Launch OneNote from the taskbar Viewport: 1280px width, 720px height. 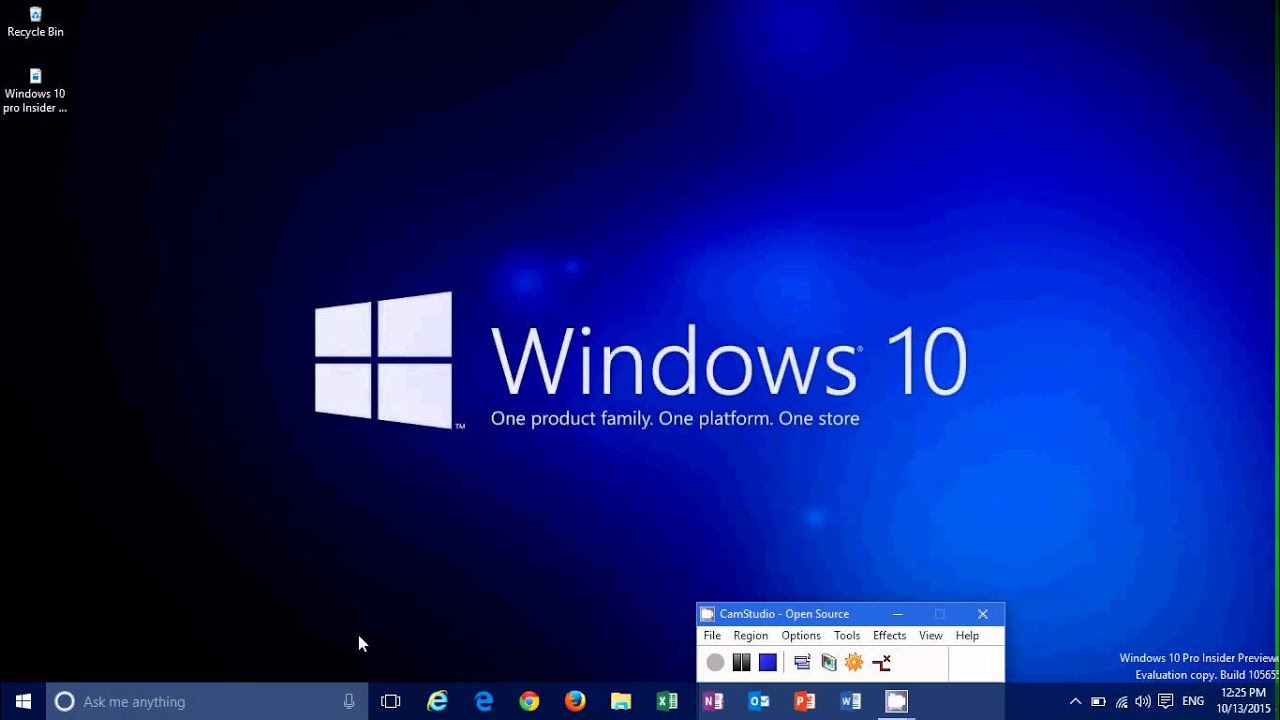713,701
